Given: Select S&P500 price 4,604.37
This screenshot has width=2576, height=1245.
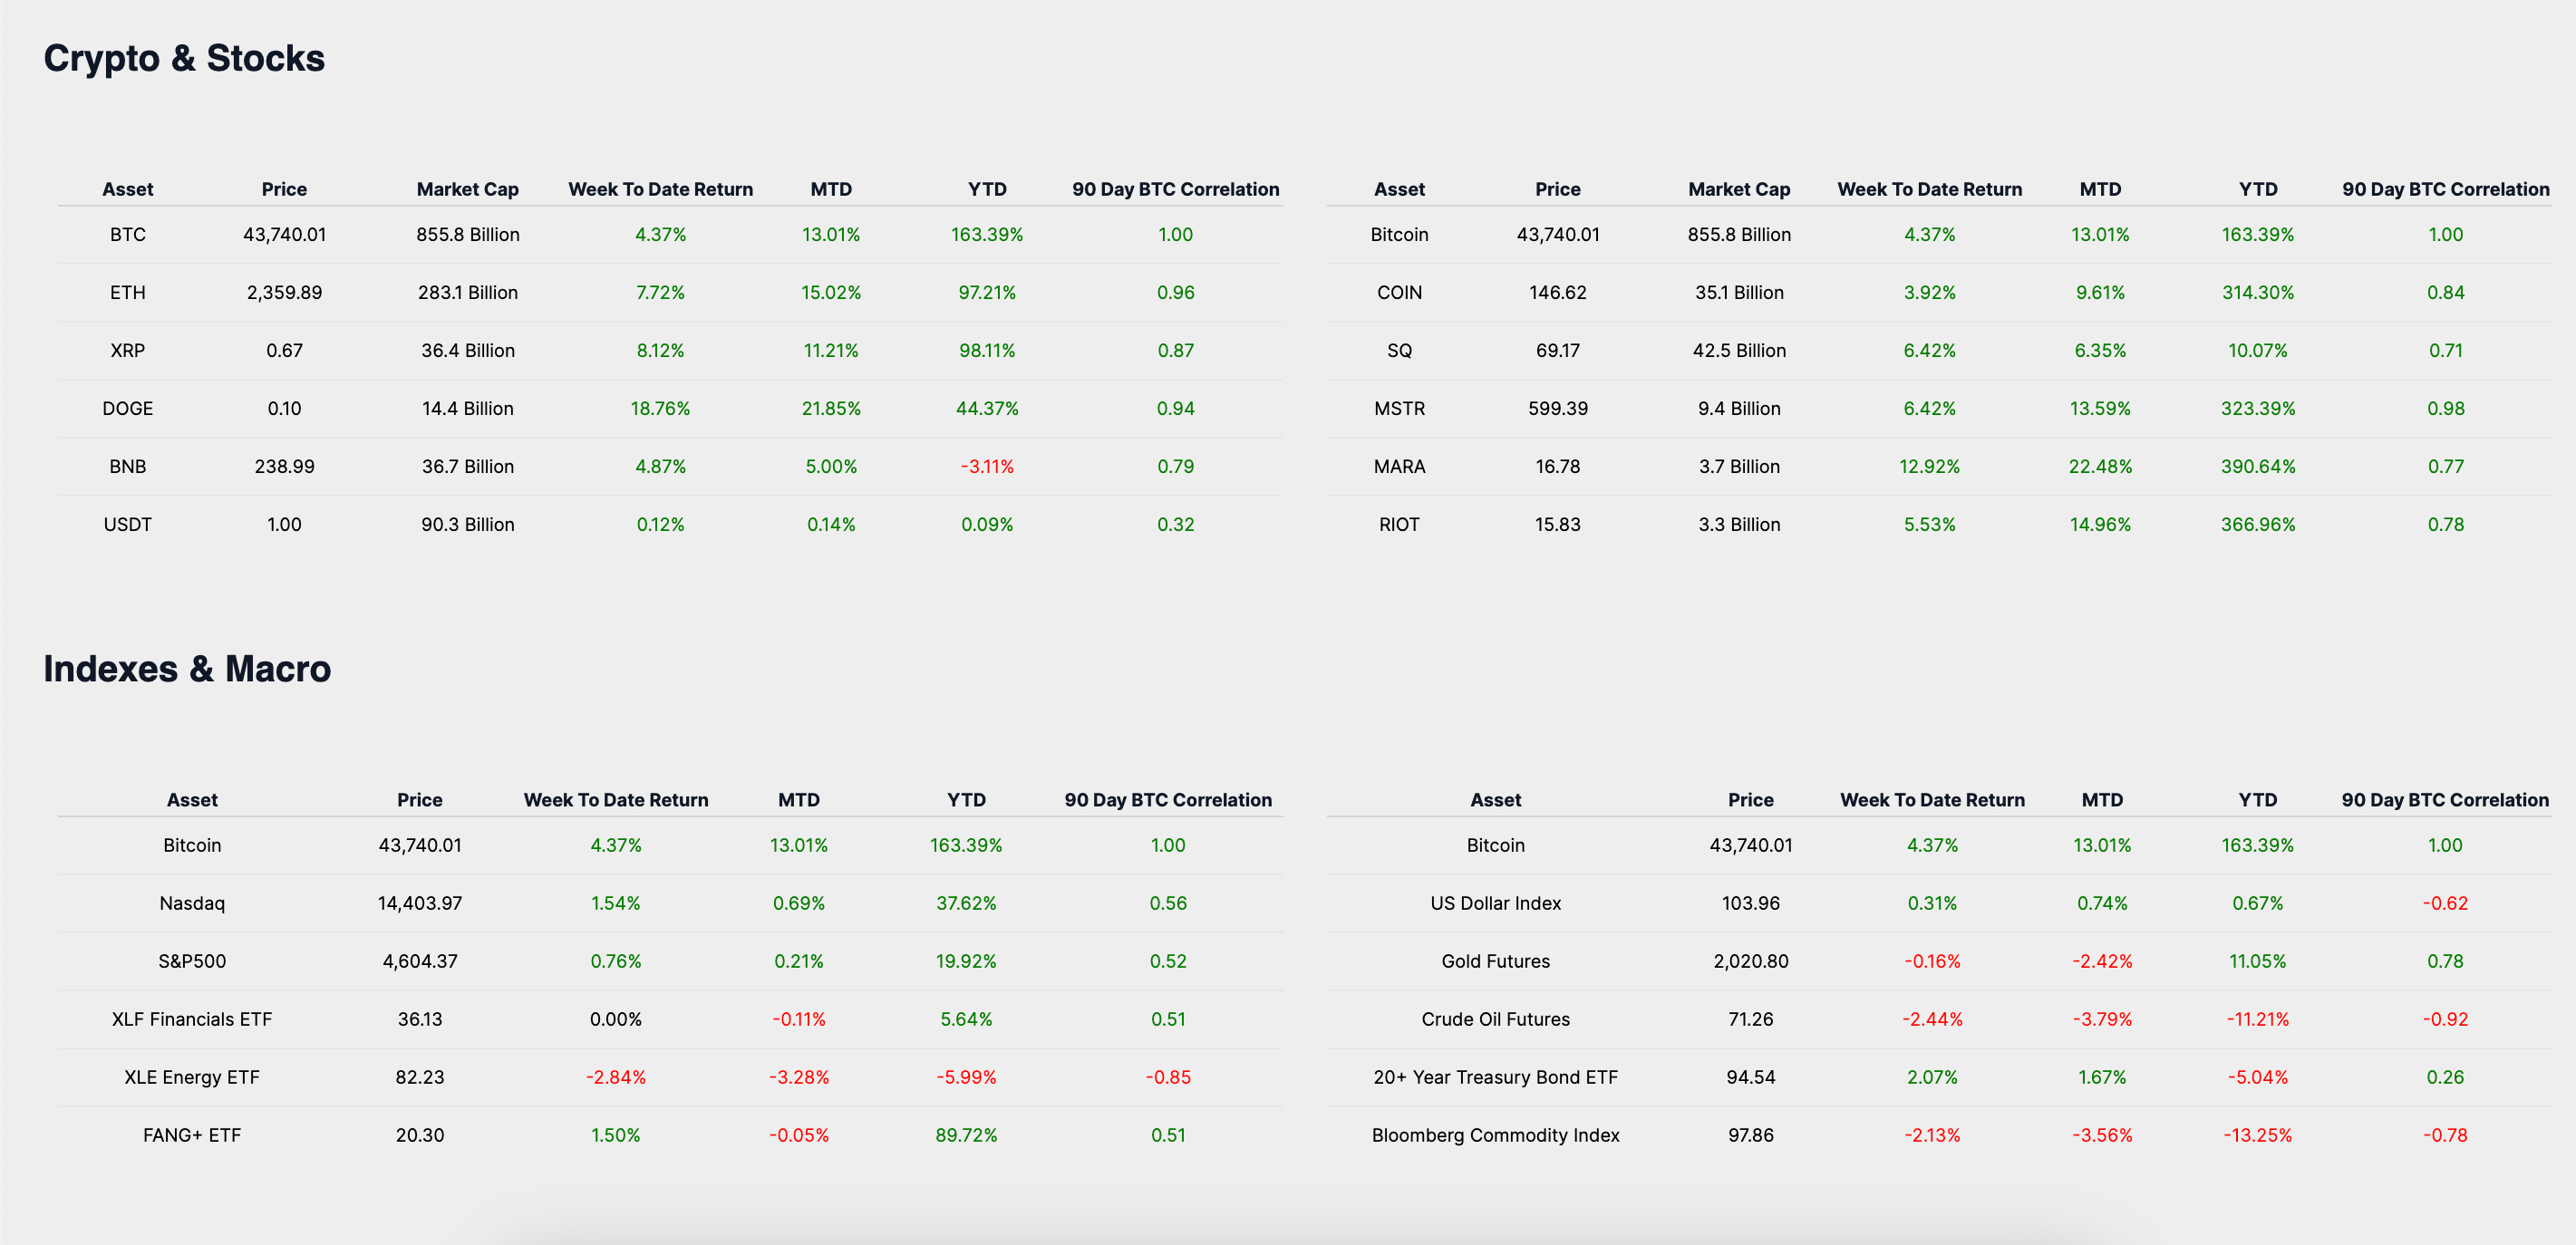Looking at the screenshot, I should [x=420, y=961].
